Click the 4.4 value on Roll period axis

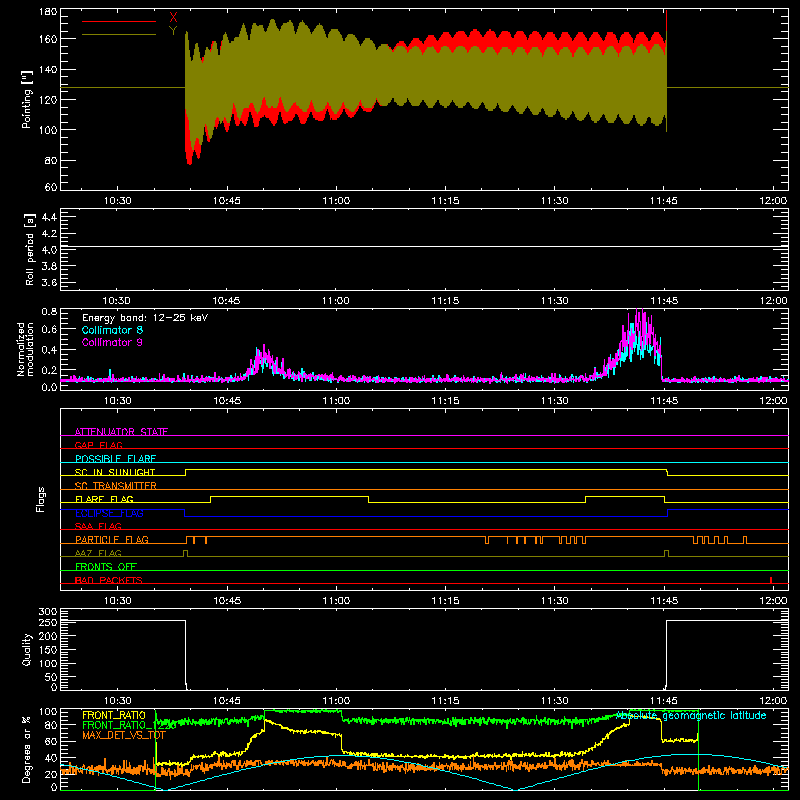[x=49, y=217]
